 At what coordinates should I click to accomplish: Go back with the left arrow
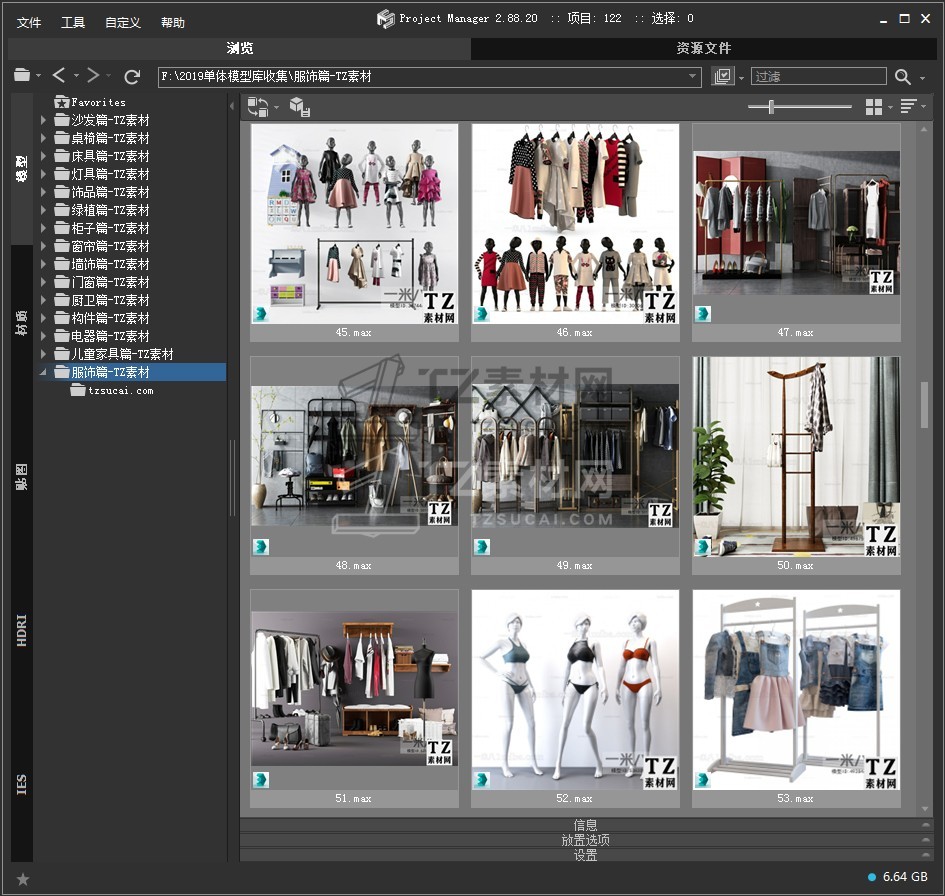click(x=59, y=76)
